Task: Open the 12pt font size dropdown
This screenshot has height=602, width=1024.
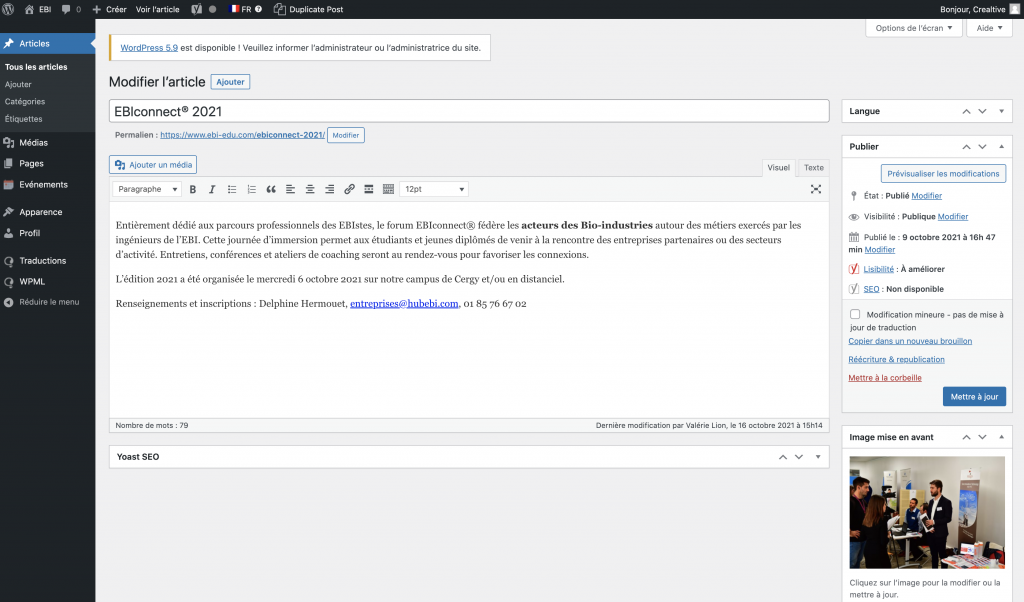Action: (x=434, y=189)
